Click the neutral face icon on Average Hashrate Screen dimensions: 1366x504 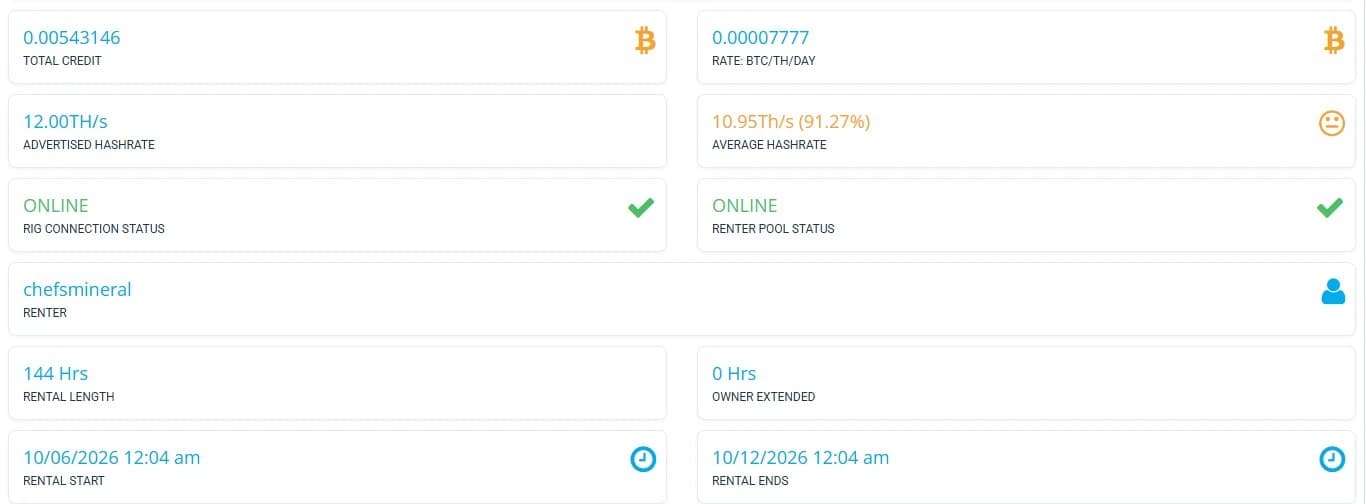(1332, 124)
